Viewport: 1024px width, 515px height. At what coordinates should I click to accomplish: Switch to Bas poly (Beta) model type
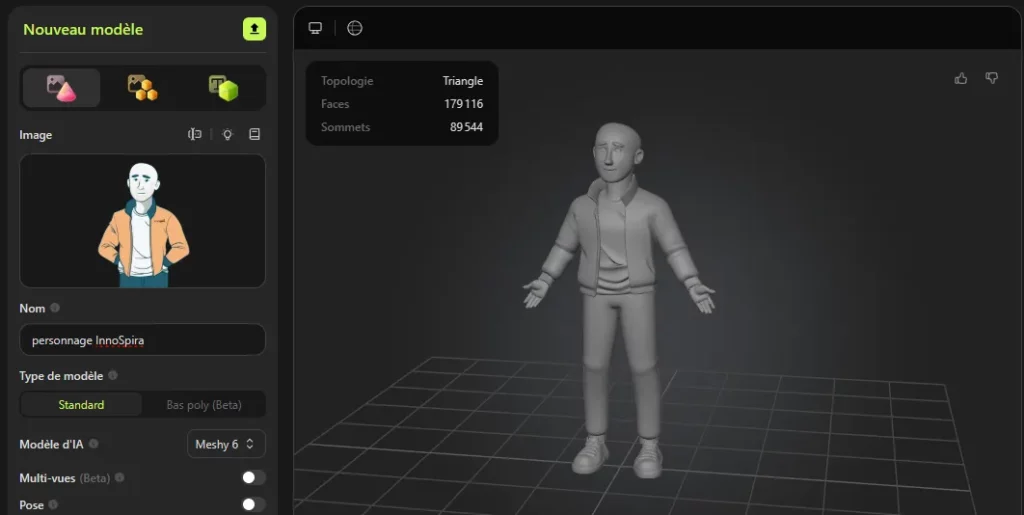coord(203,405)
